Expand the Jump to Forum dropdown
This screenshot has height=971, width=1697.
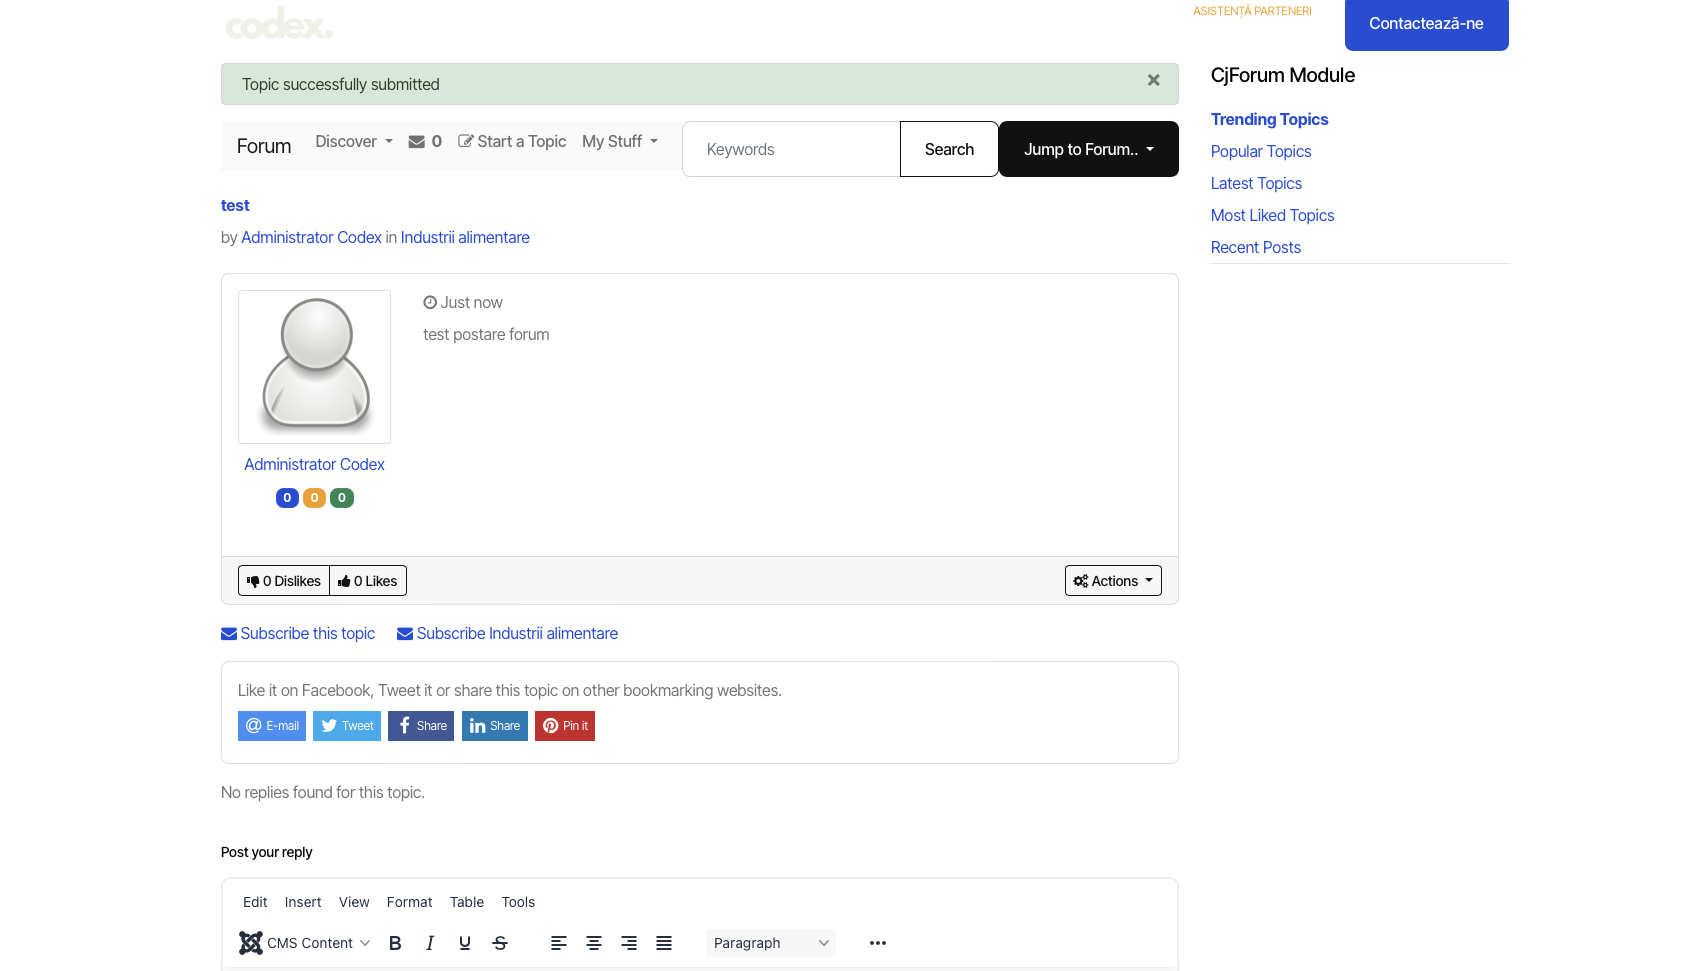click(x=1088, y=149)
